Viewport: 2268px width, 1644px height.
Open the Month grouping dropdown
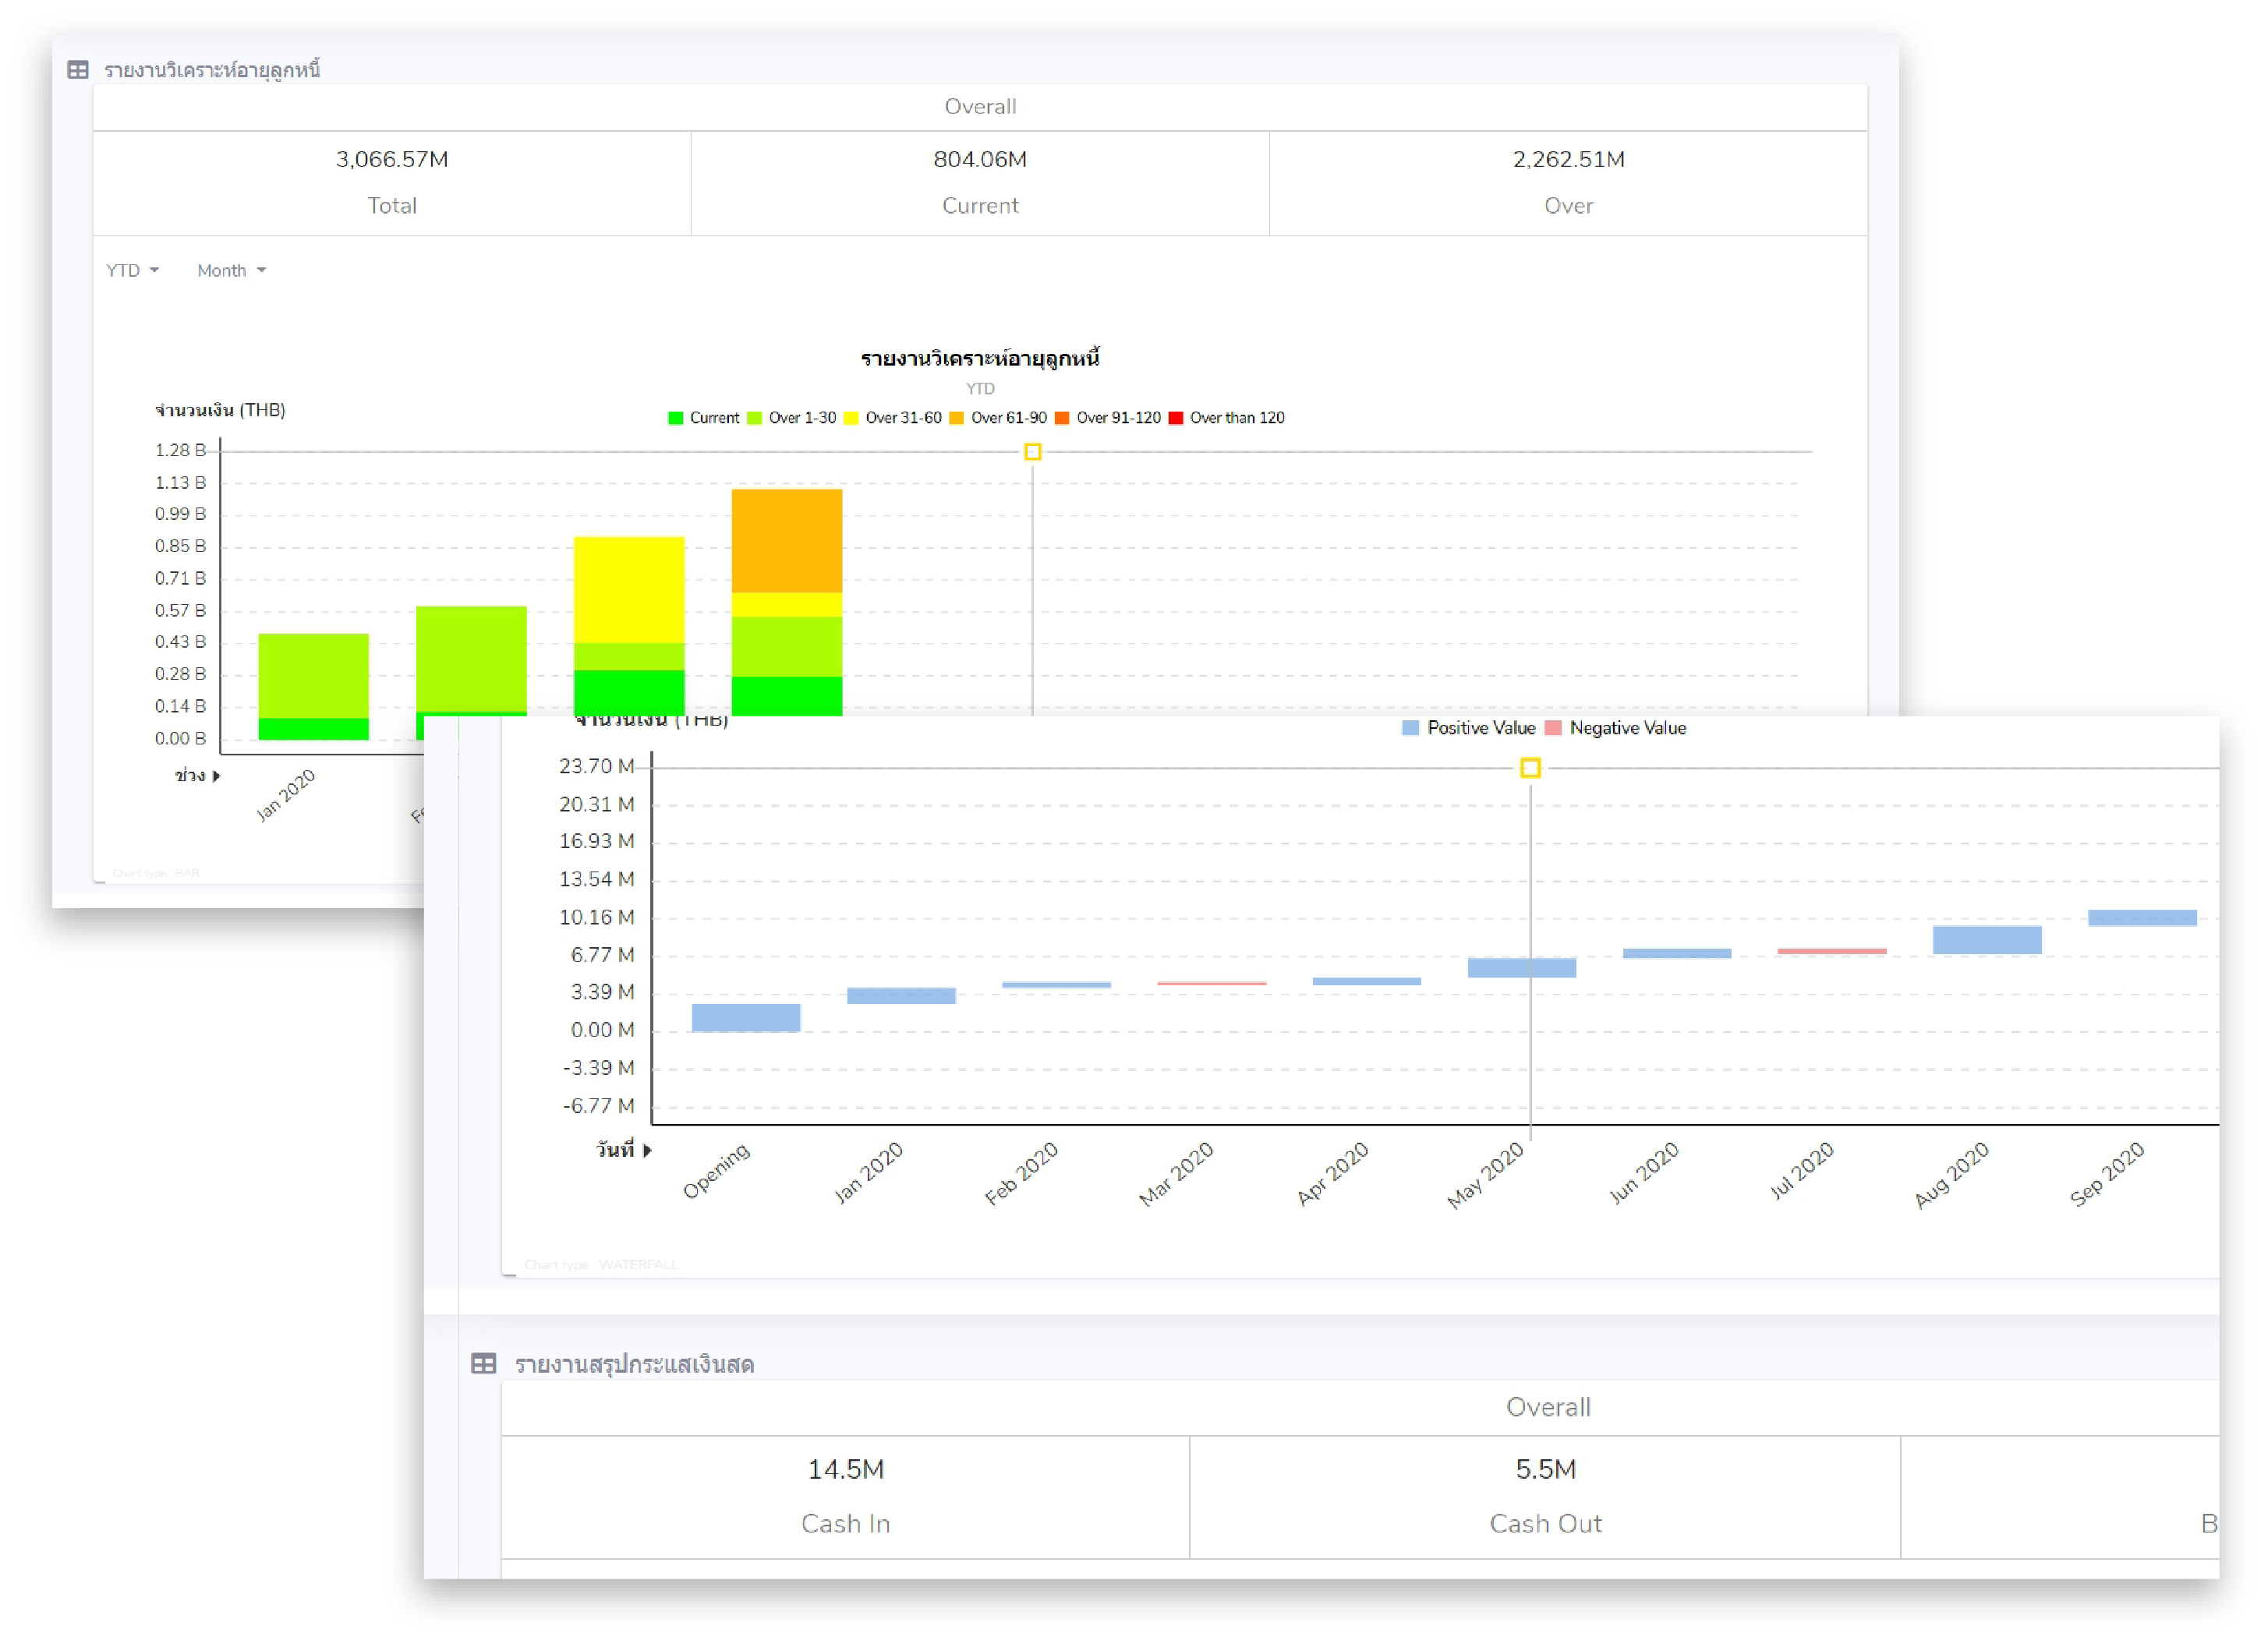[231, 271]
